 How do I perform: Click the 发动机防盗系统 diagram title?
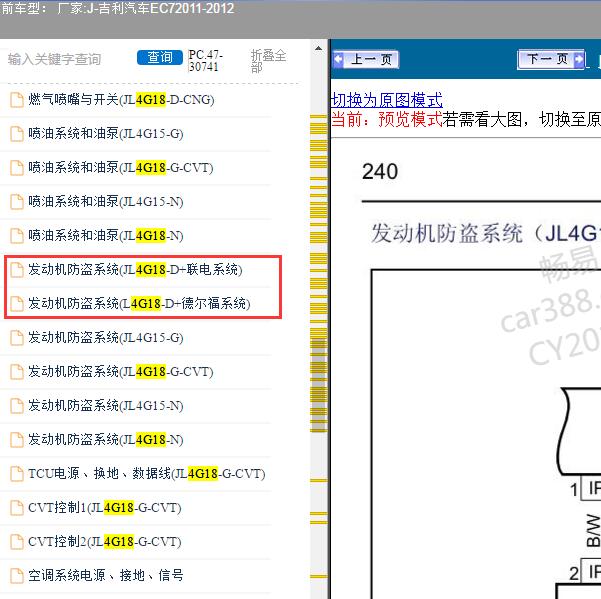(486, 233)
